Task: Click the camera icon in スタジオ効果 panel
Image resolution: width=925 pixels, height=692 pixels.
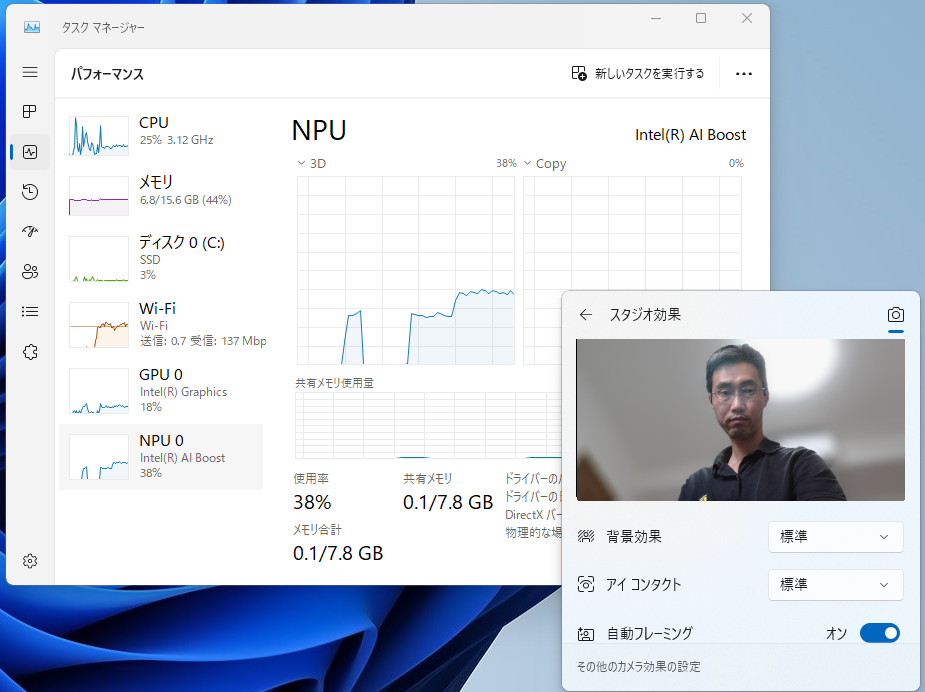Action: click(895, 314)
